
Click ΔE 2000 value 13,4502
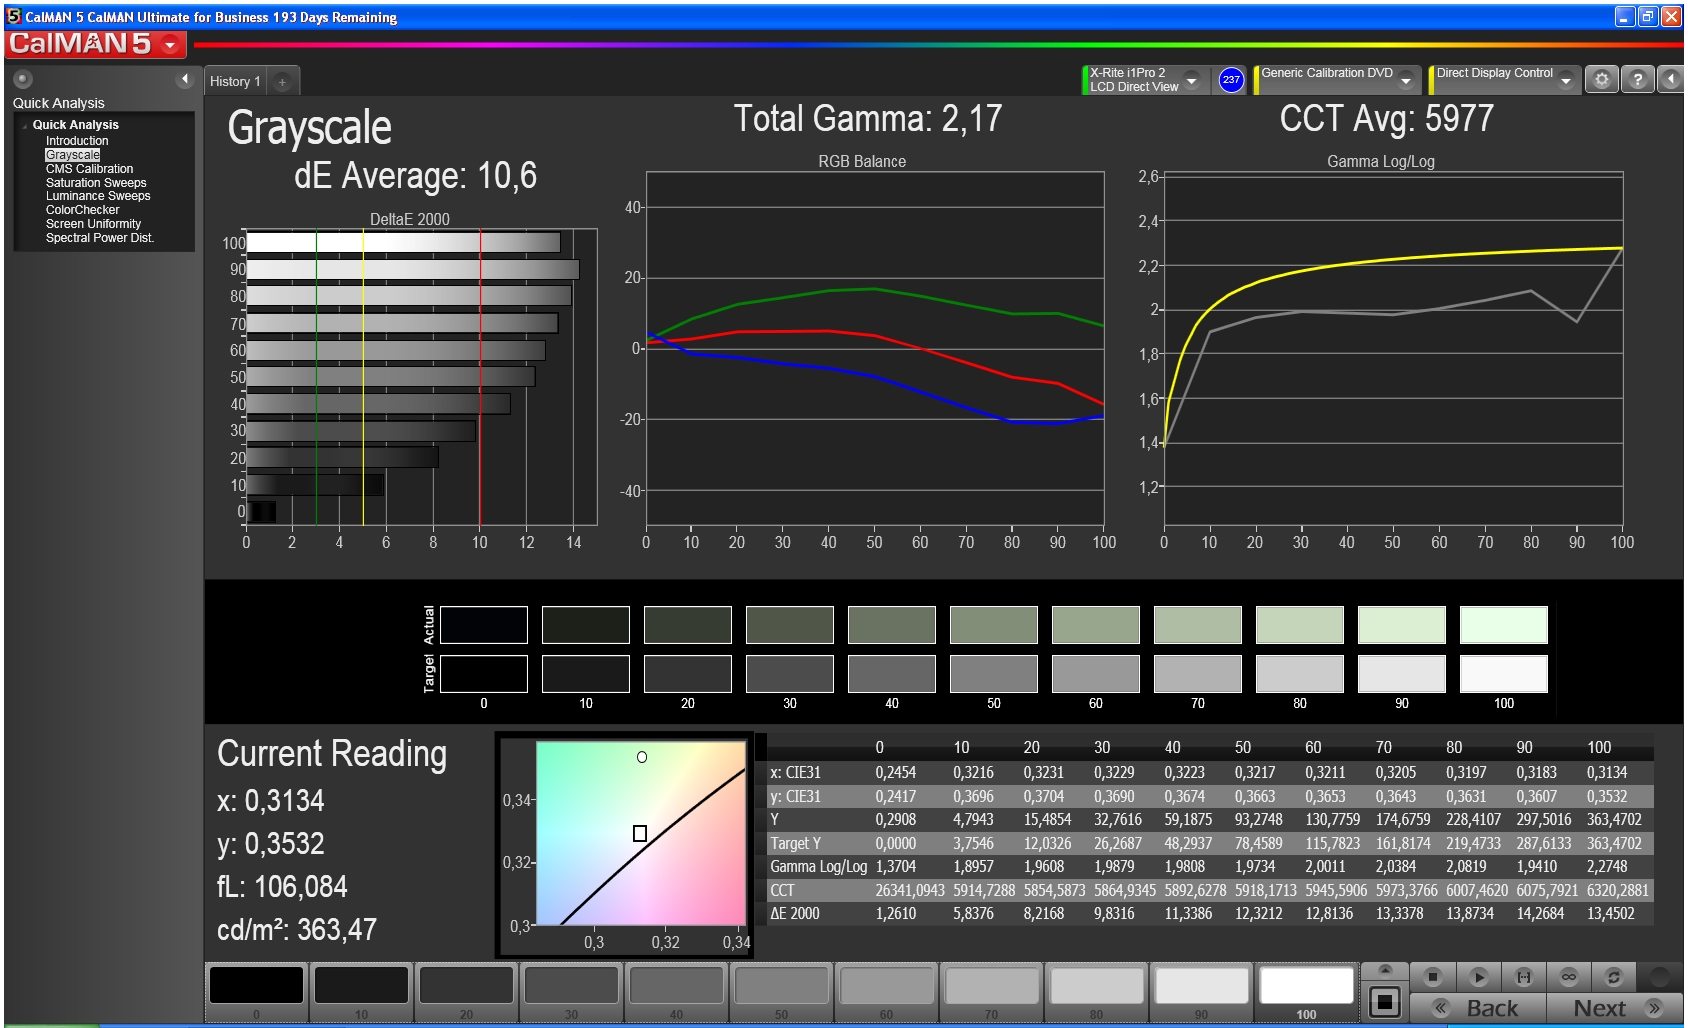[x=1610, y=913]
